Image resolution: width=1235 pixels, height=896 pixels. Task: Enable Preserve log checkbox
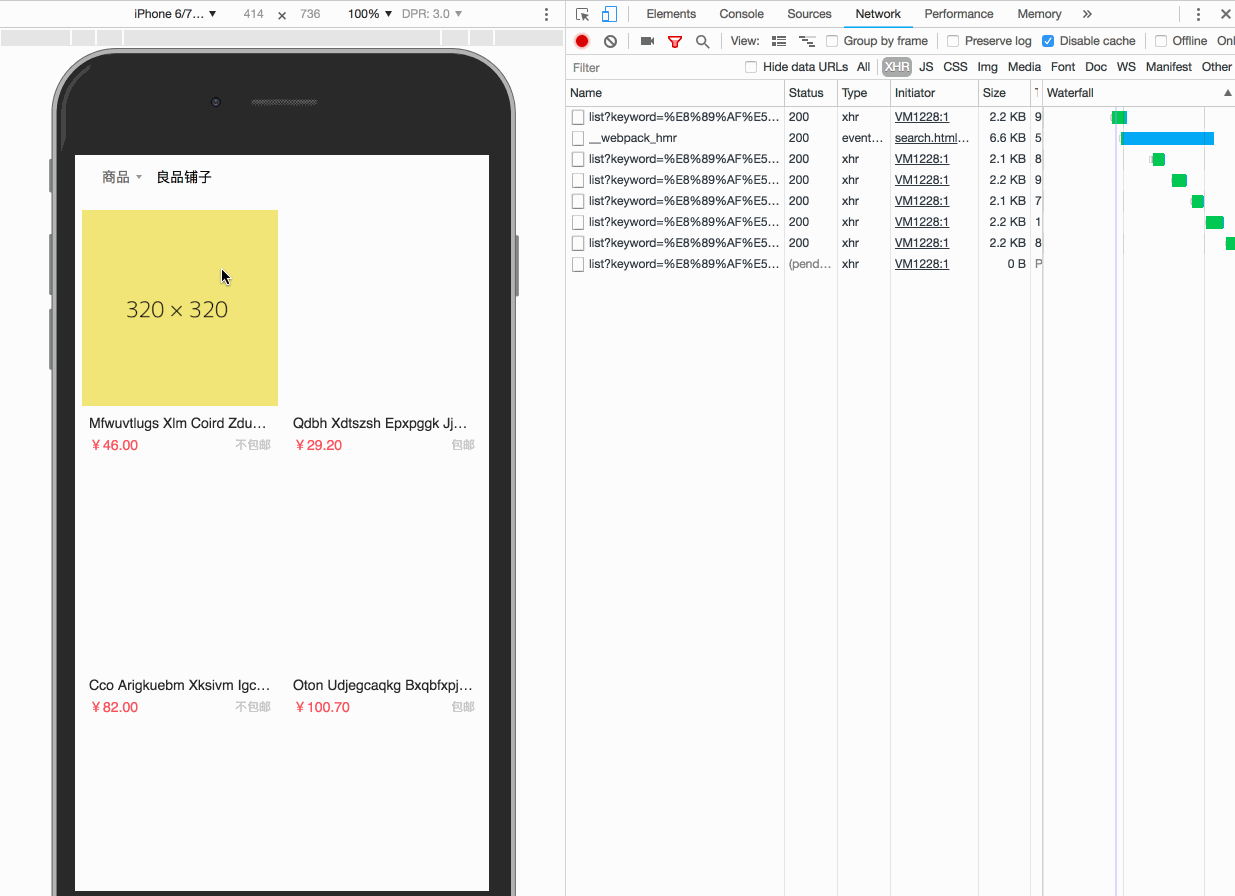point(953,41)
